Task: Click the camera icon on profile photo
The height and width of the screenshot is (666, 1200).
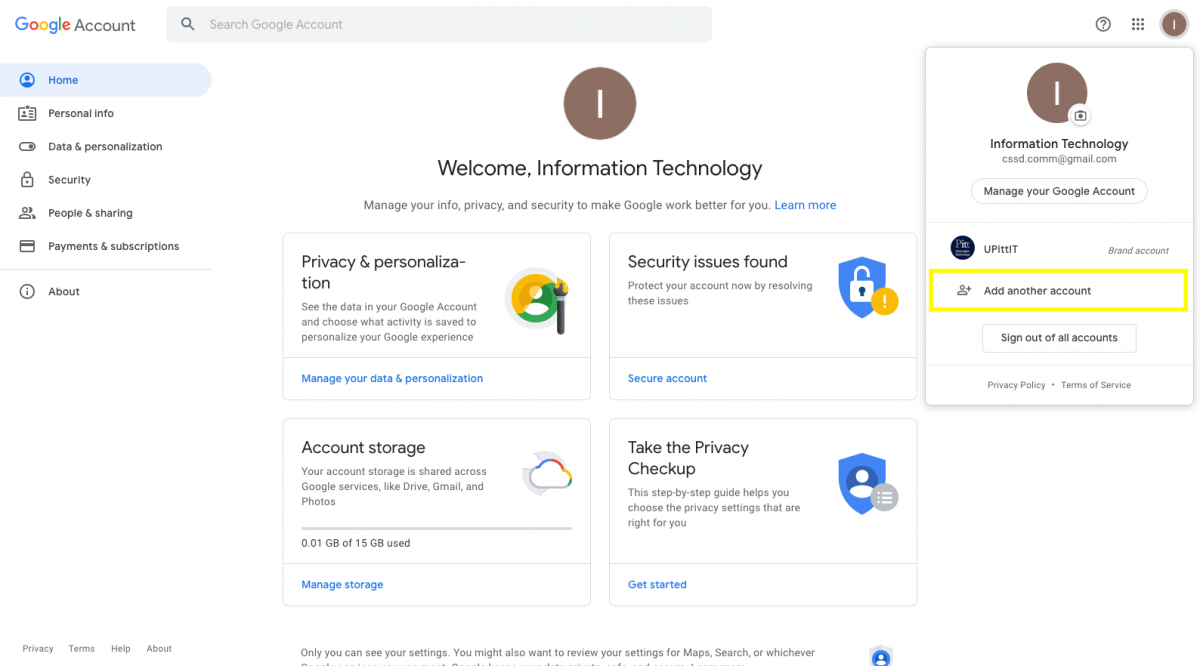Action: click(1079, 116)
